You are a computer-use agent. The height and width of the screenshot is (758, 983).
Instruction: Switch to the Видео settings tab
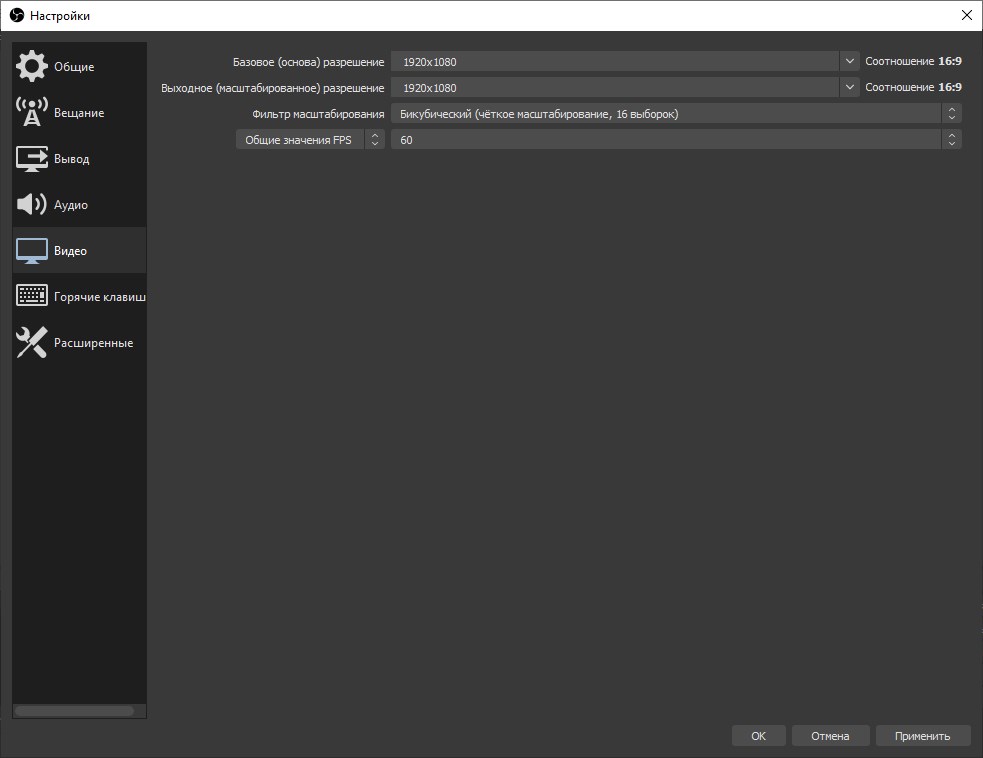click(x=78, y=251)
